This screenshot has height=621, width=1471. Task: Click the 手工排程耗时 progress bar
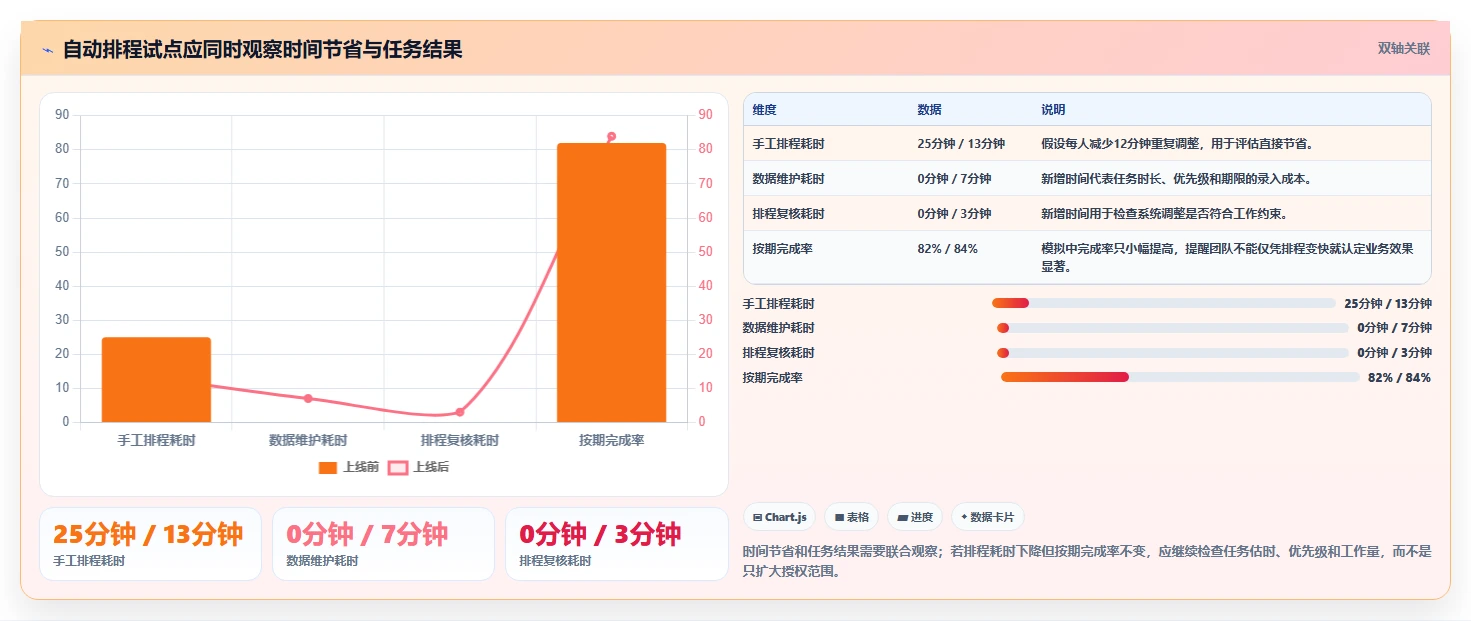[1164, 303]
